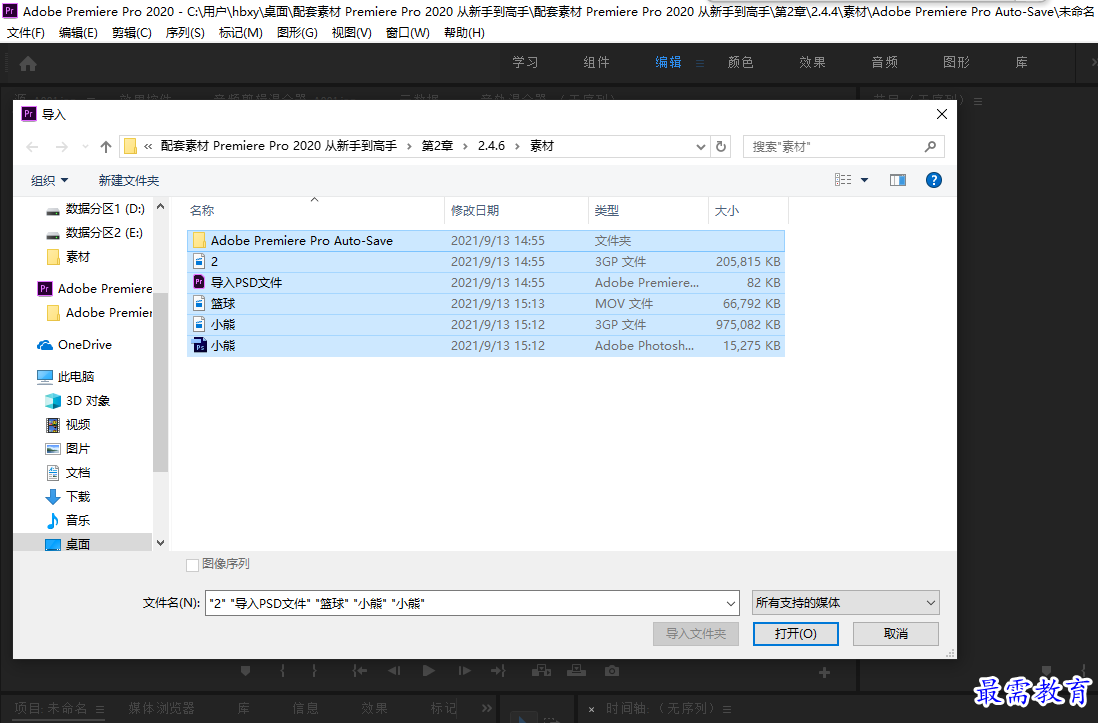Viewport: 1098px width, 723px height.
Task: Open the Adobe Premiere sidebar entry with Pr icon
Action: click(95, 289)
